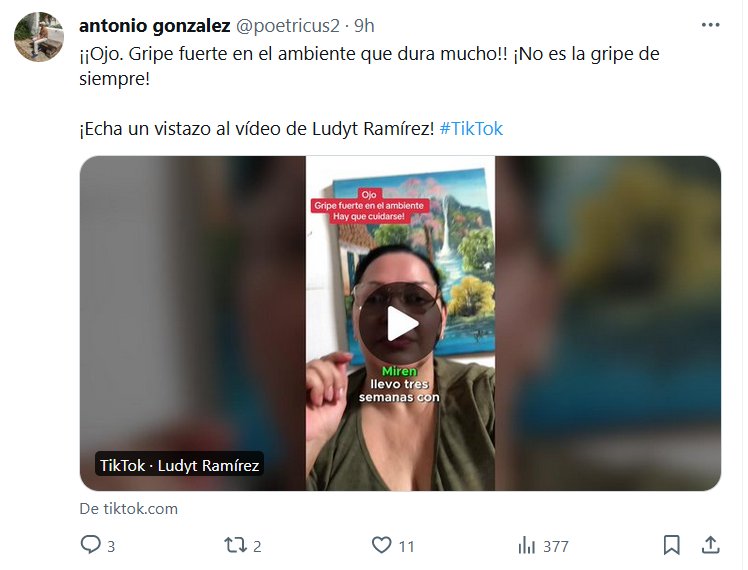The height and width of the screenshot is (570, 748).
Task: Click the reply speech bubble icon
Action: point(90,545)
